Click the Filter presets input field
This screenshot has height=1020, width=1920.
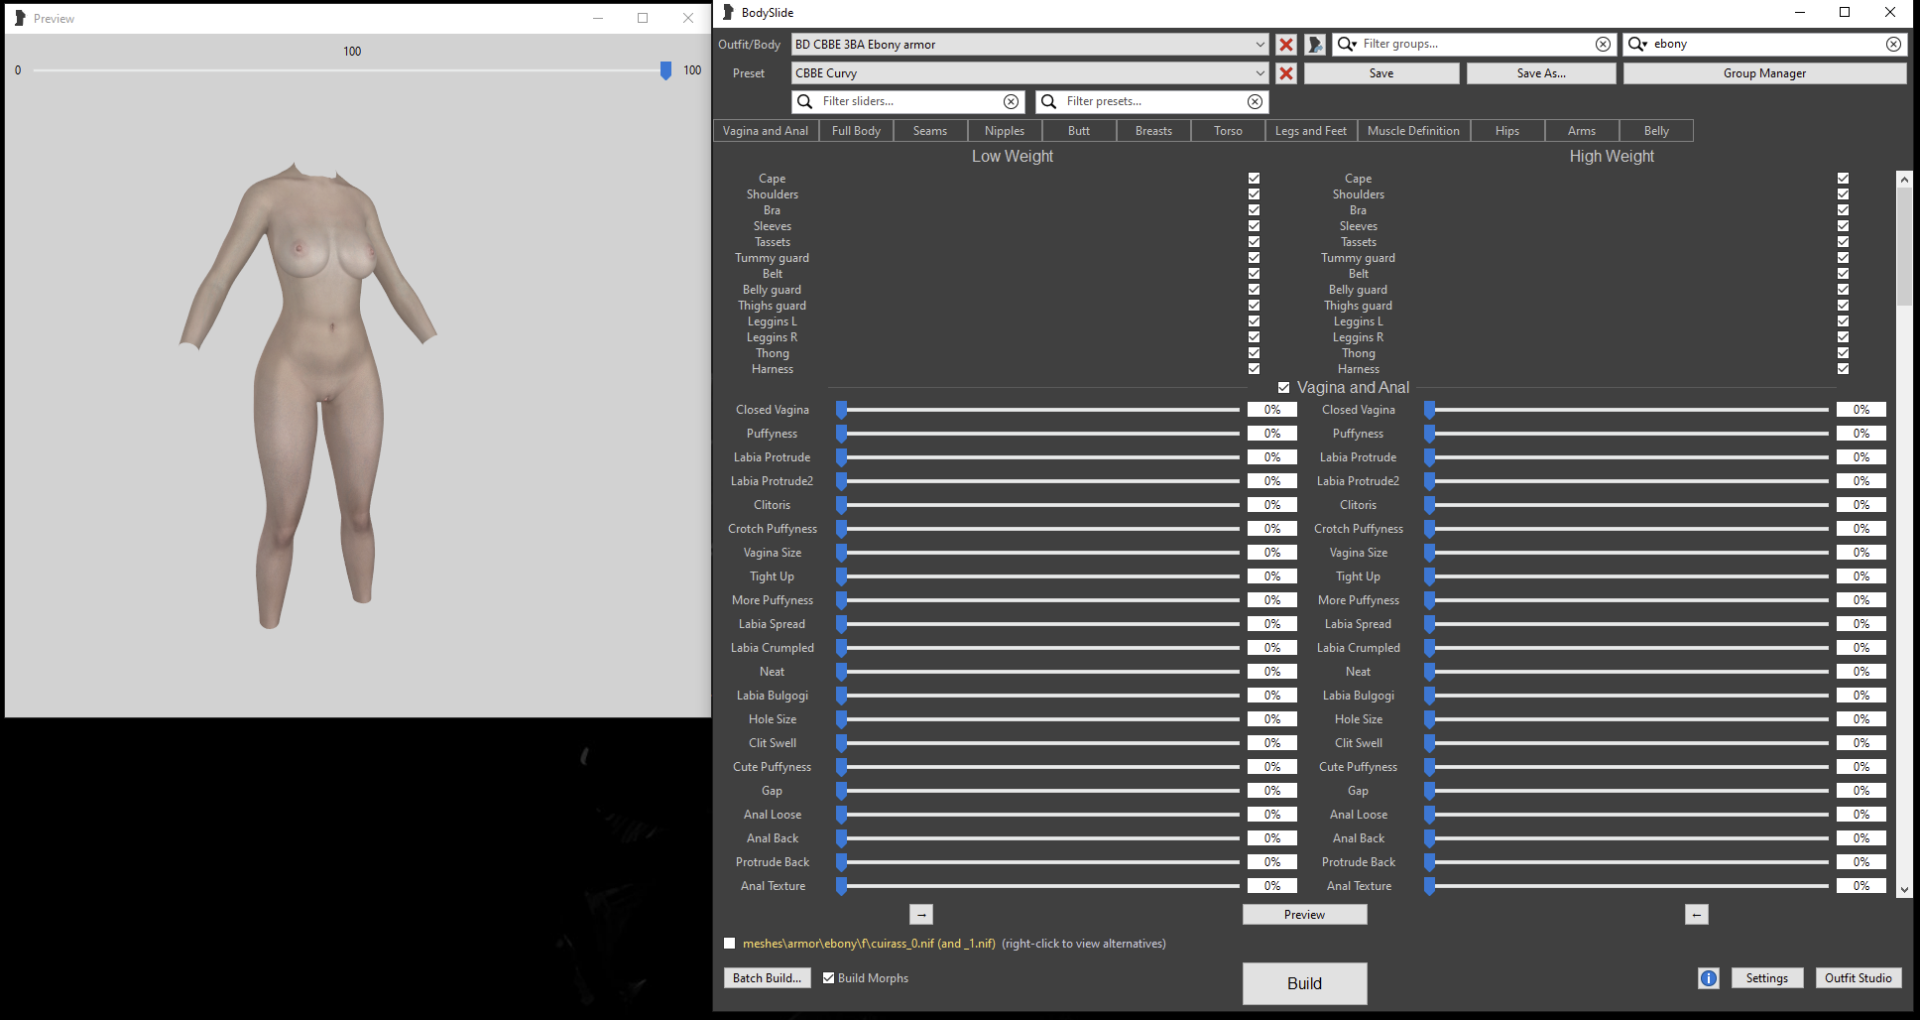1153,101
